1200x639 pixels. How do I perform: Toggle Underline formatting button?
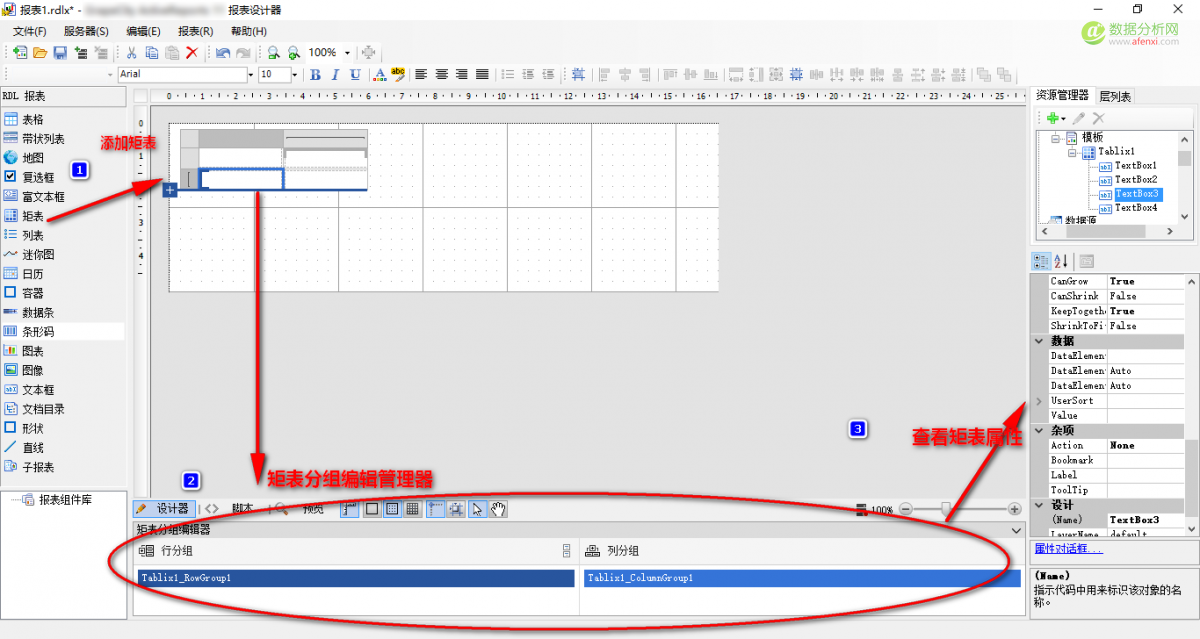(354, 75)
